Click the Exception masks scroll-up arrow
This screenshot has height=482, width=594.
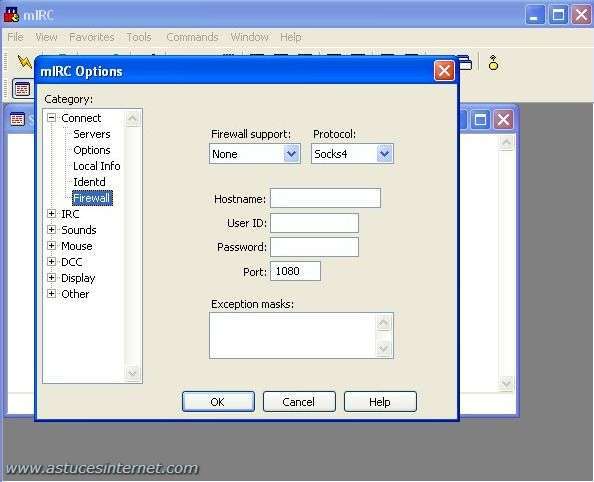pyautogui.click(x=383, y=323)
